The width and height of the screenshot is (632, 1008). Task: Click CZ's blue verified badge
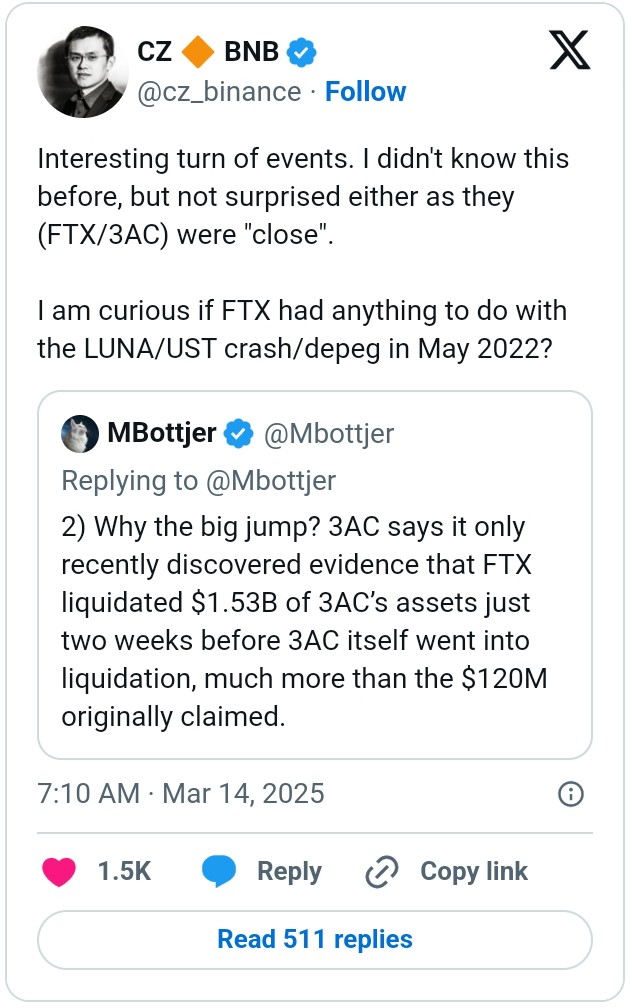[x=303, y=50]
